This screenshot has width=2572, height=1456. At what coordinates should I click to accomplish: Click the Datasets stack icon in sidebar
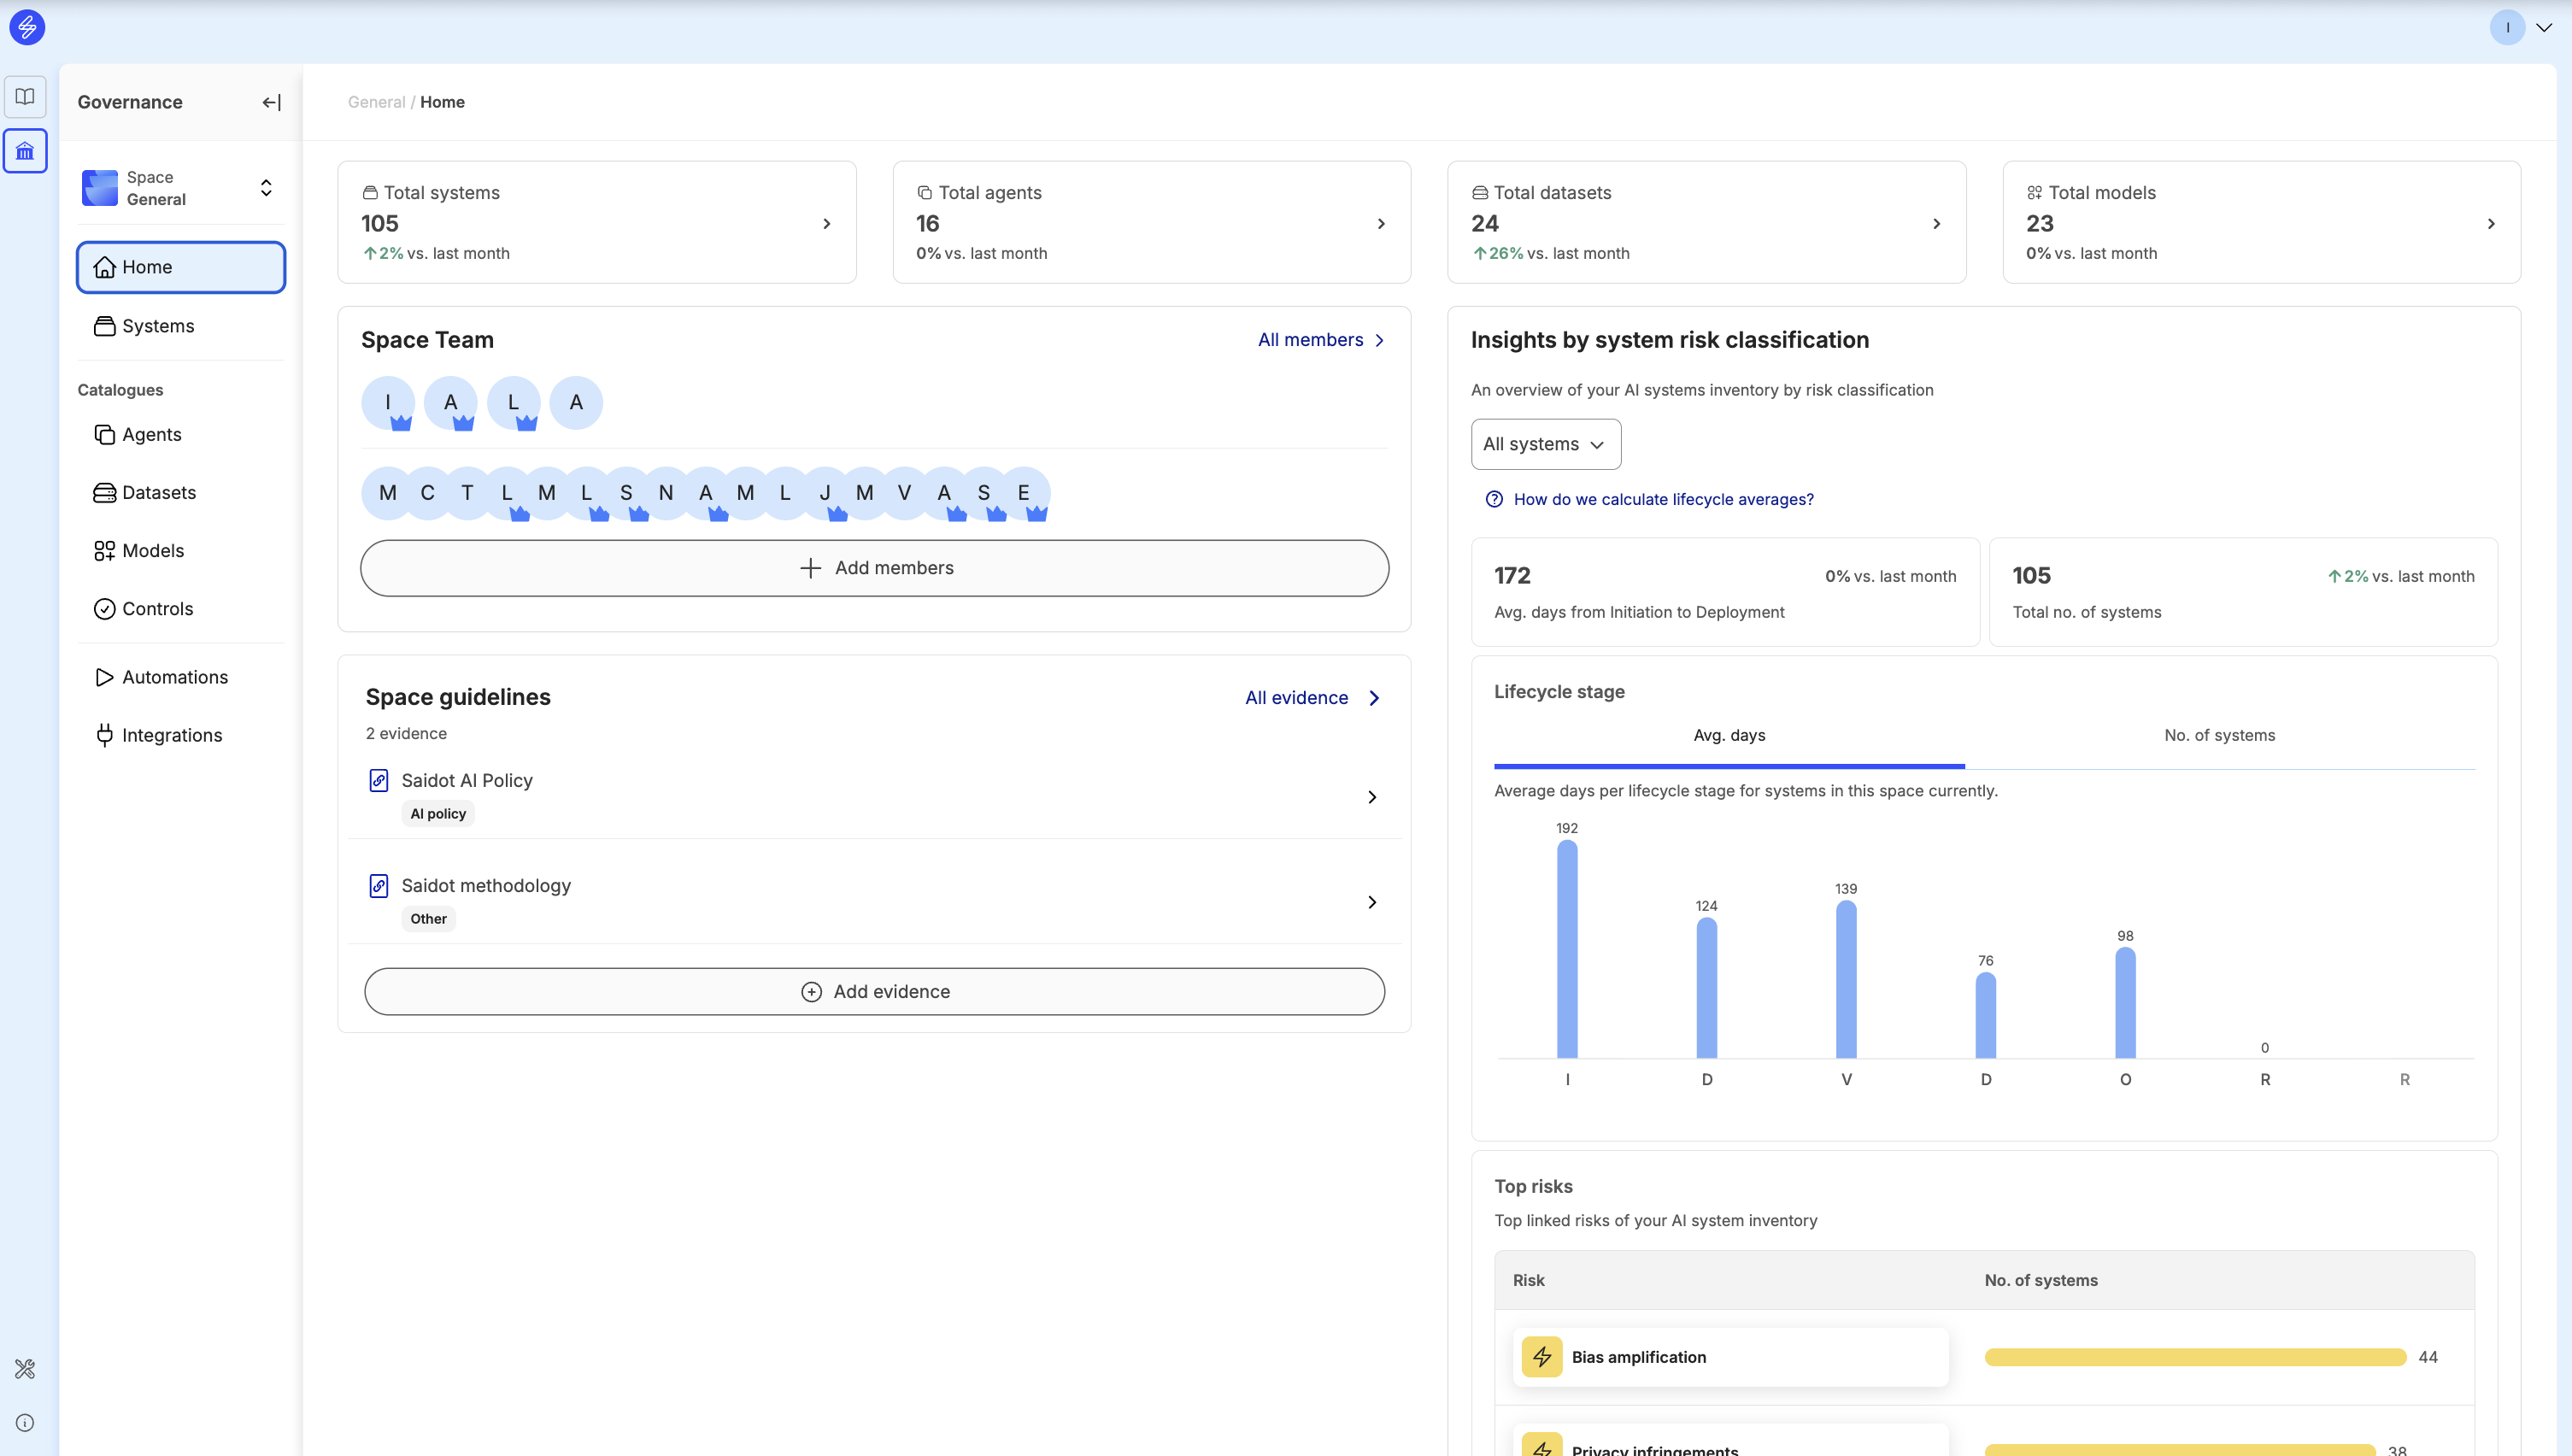click(x=104, y=492)
